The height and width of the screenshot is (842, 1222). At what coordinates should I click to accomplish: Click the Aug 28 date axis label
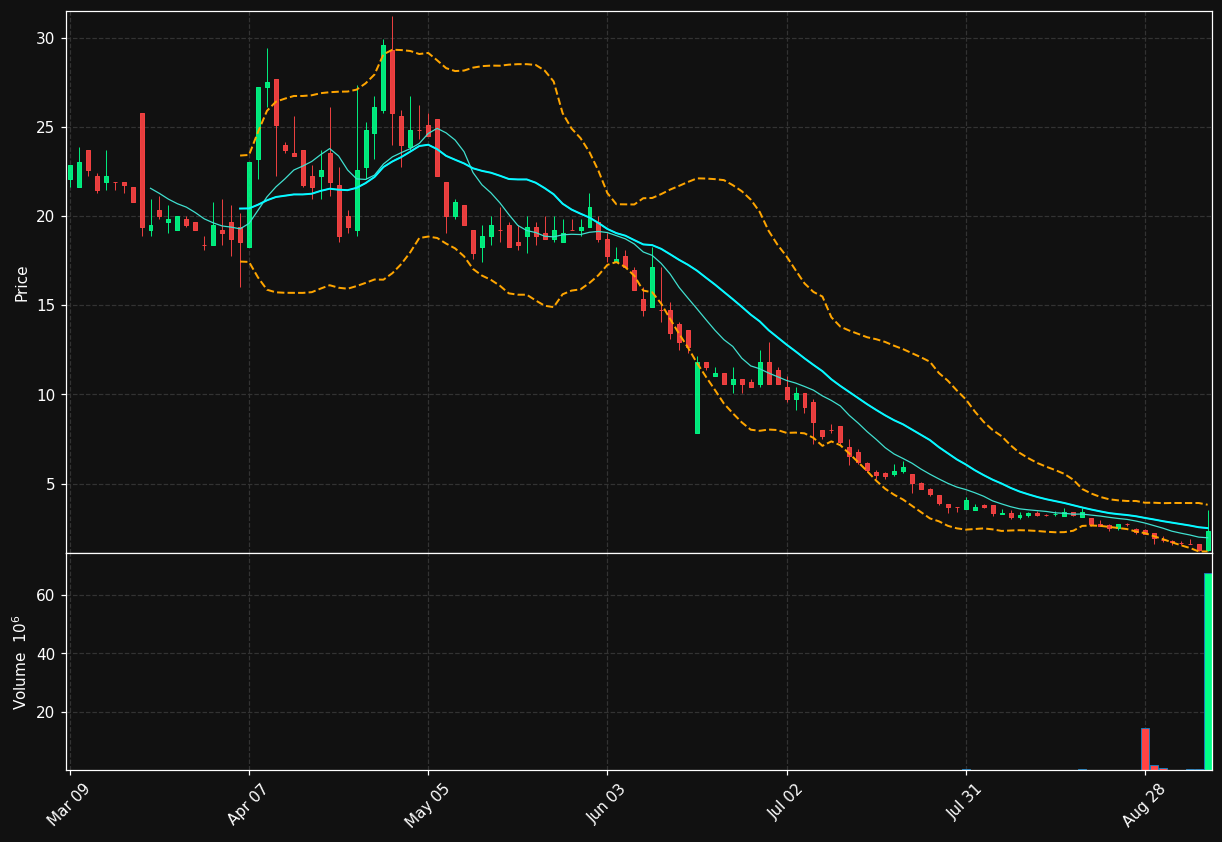(x=1143, y=804)
